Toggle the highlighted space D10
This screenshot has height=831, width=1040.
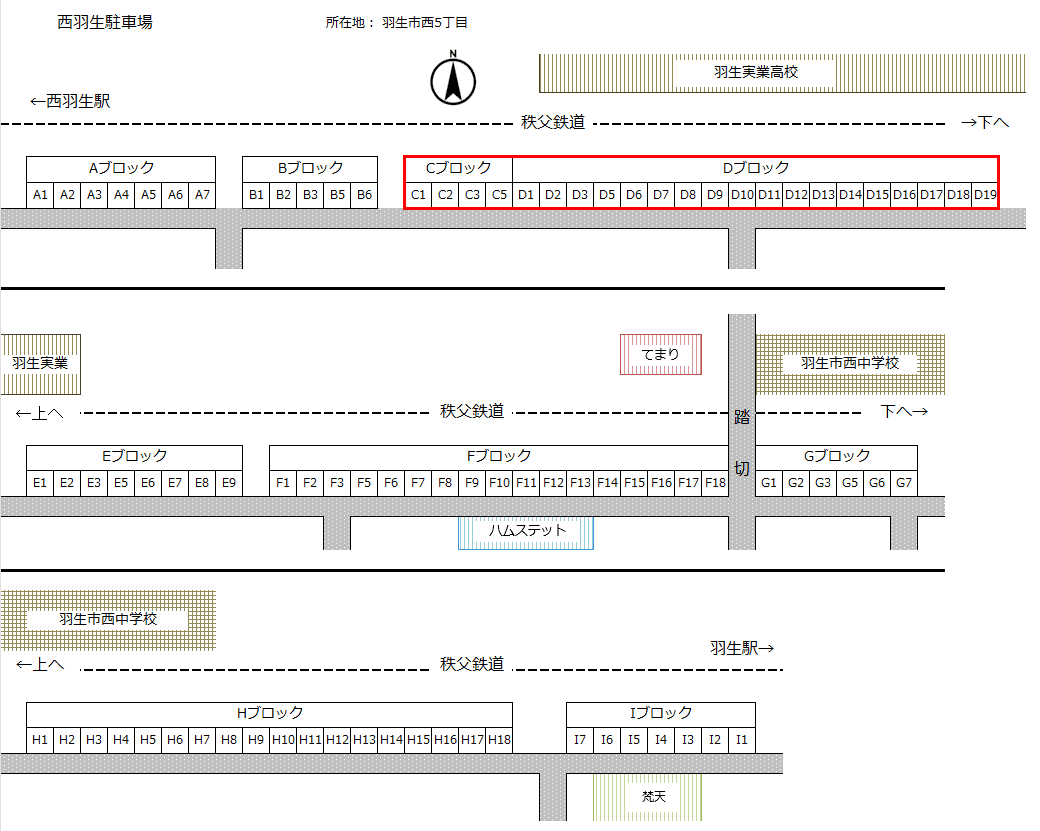(740, 195)
